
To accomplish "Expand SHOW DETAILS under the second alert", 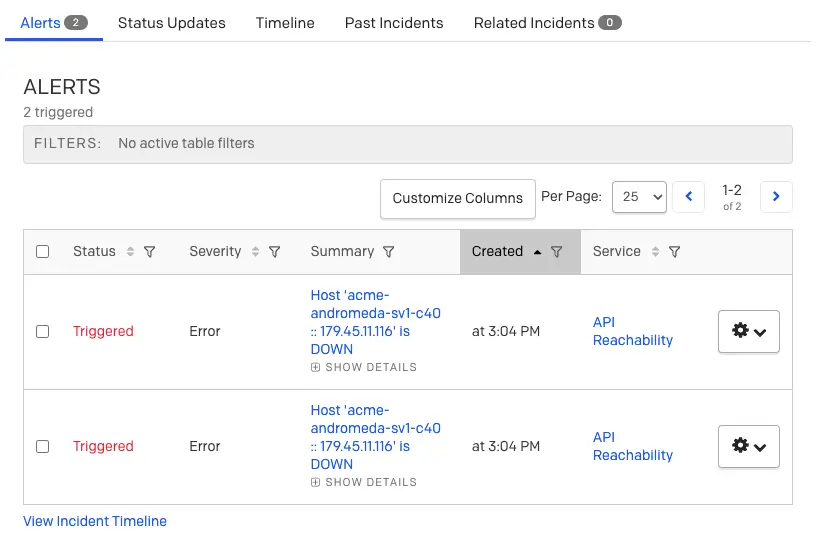I will tap(364, 482).
